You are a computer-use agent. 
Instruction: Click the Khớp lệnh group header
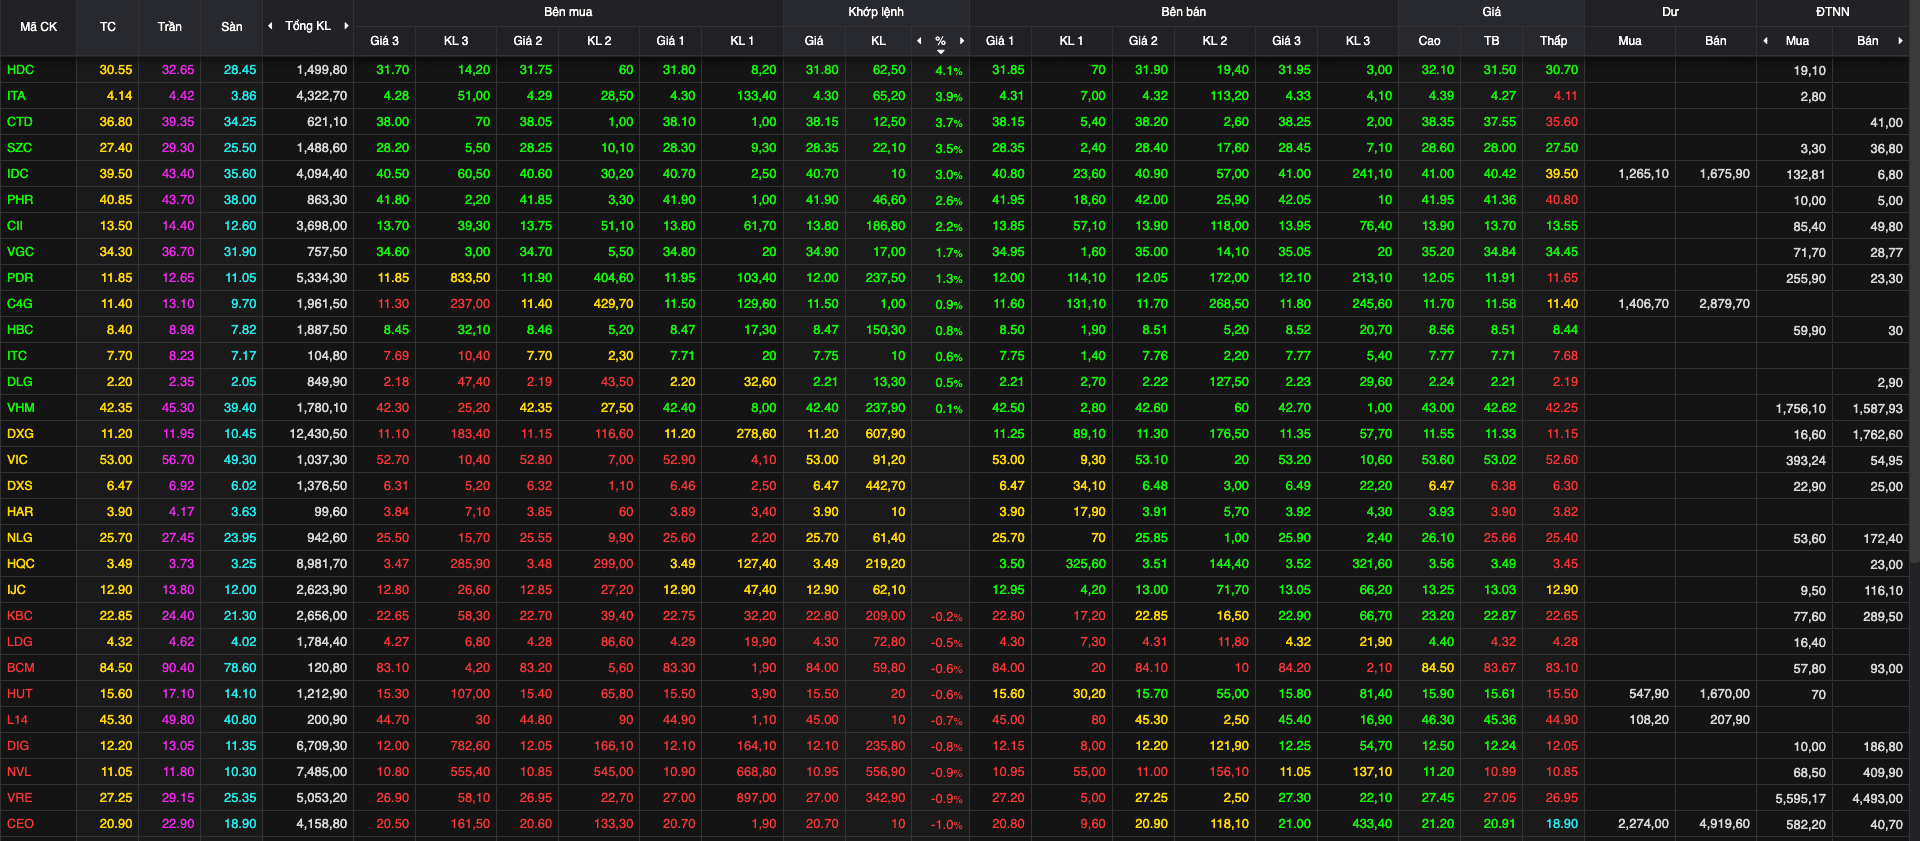point(876,12)
